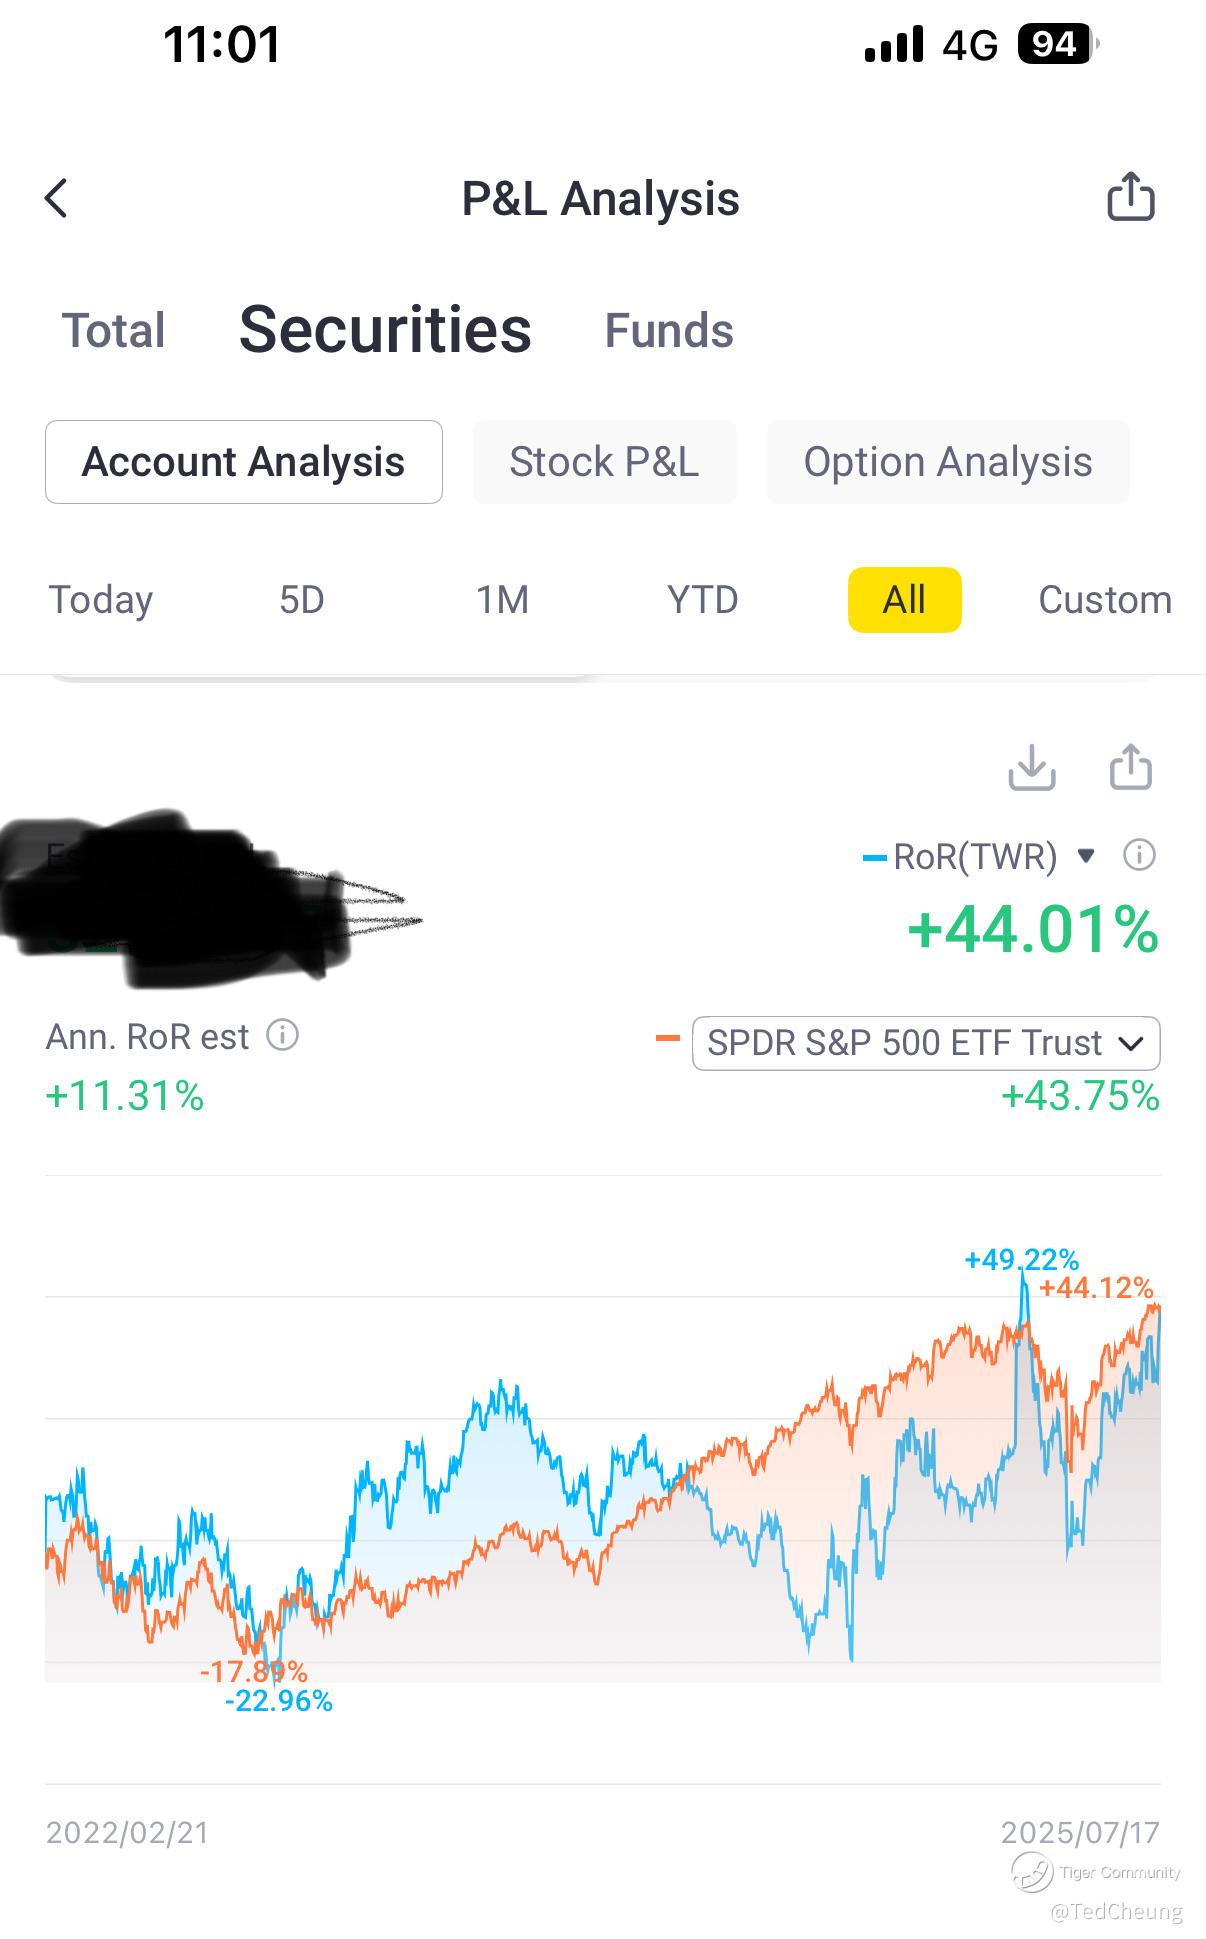Screen dimensions: 1206x1939
Task: Open the Custom date range picker
Action: click(1104, 600)
